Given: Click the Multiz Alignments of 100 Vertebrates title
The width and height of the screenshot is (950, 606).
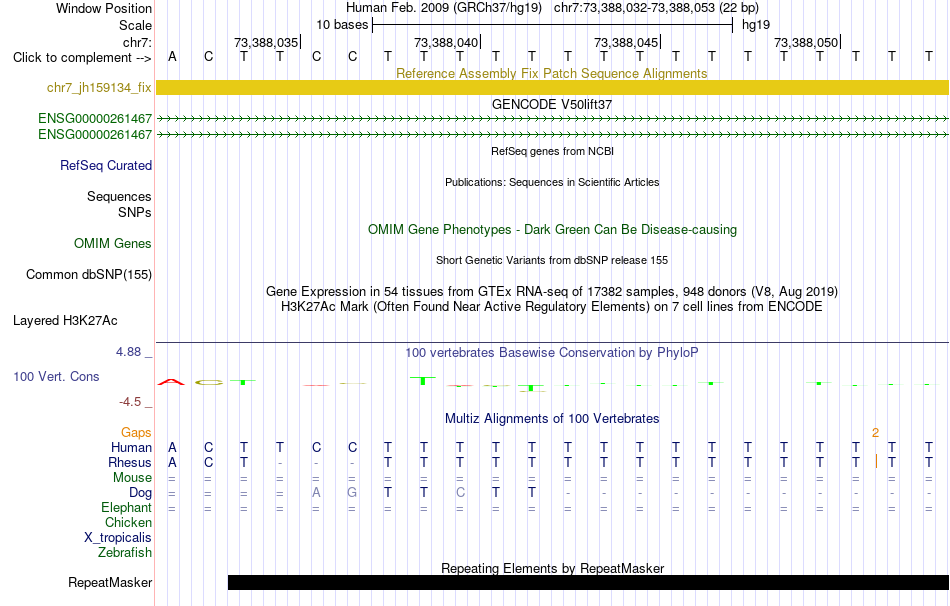Looking at the screenshot, I should 552,418.
